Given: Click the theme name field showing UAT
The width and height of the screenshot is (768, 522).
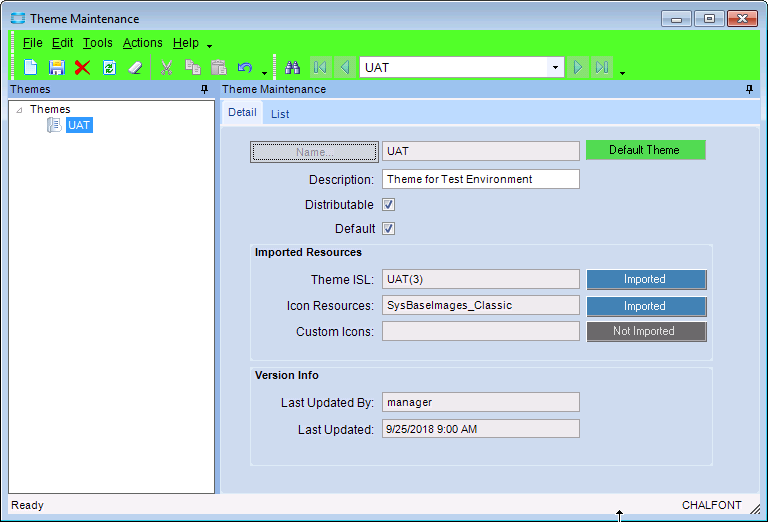Looking at the screenshot, I should point(480,151).
